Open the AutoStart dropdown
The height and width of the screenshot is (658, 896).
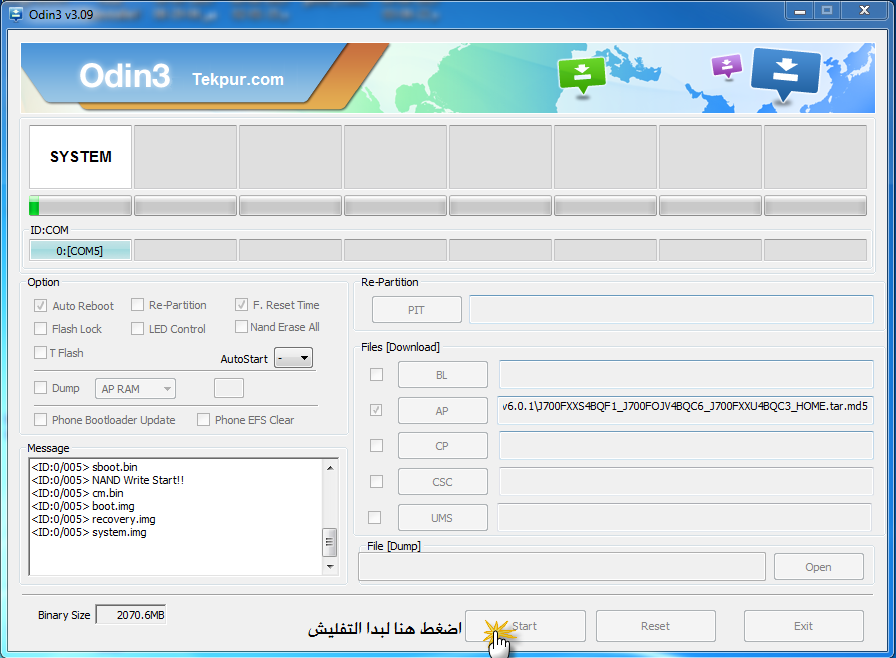click(x=293, y=358)
